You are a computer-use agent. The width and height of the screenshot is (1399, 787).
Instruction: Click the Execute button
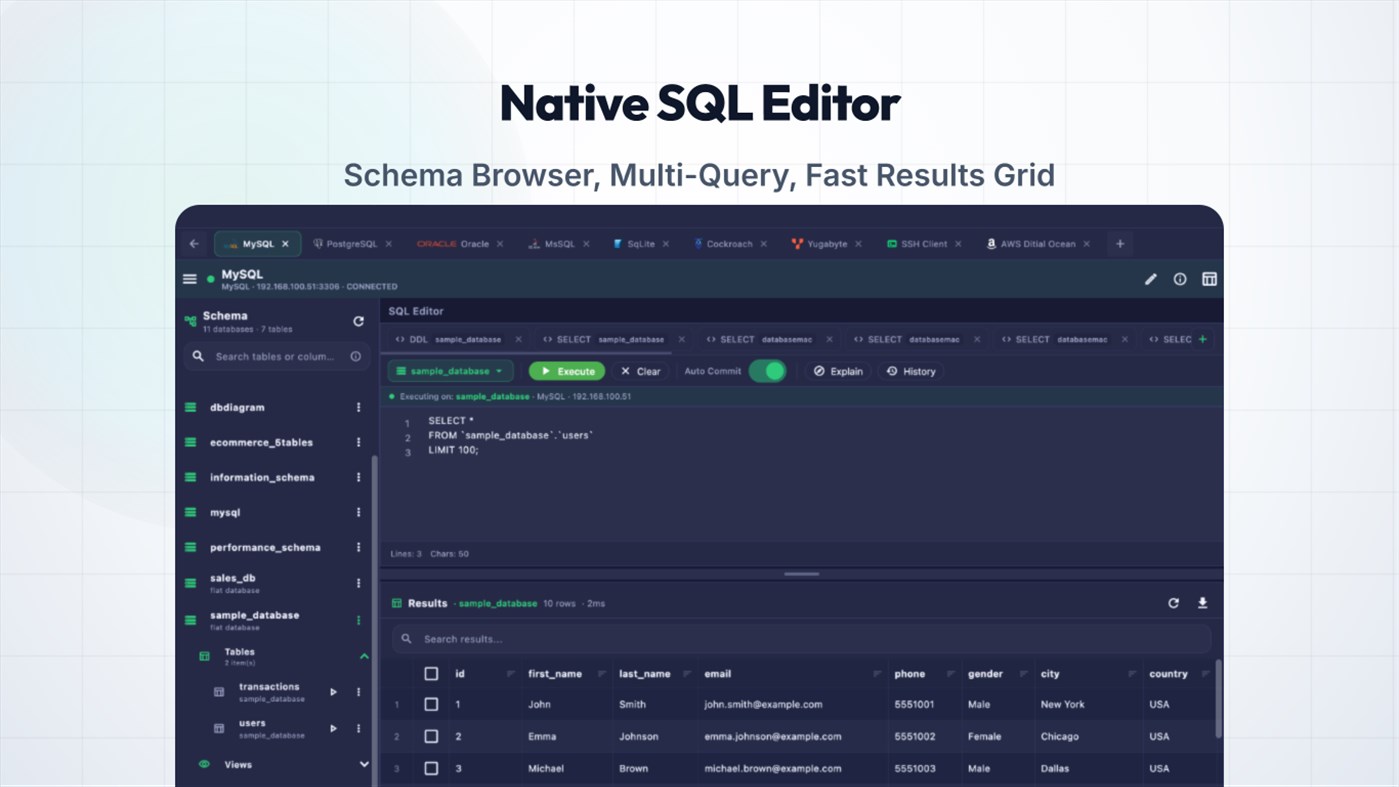click(567, 371)
